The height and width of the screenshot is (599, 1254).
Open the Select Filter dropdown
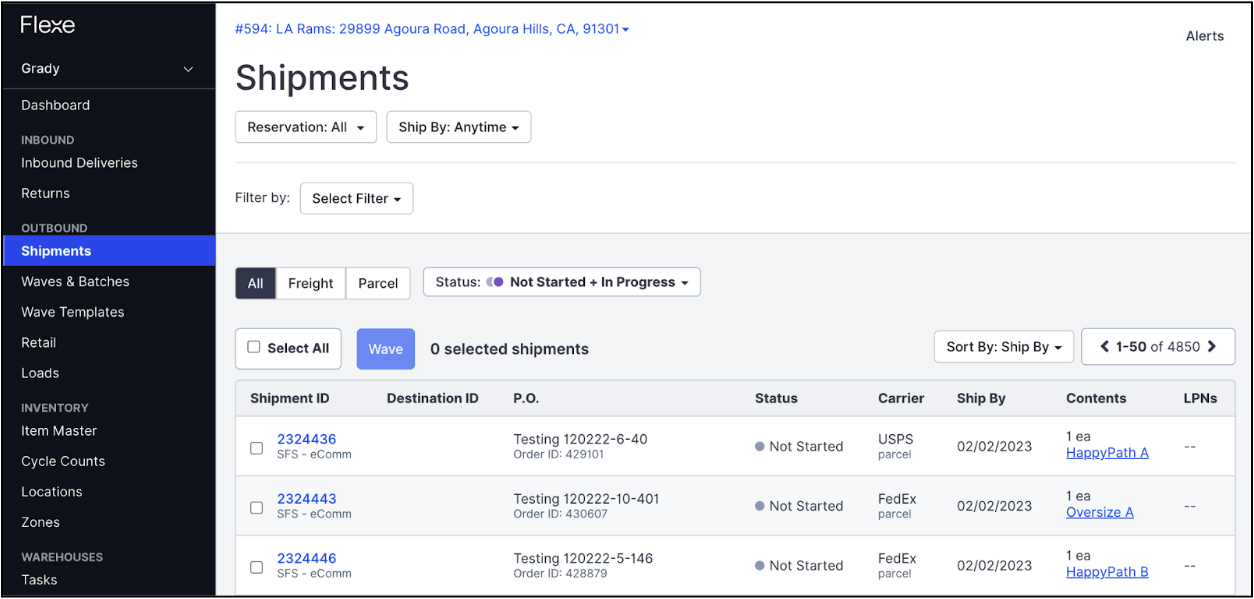(356, 198)
